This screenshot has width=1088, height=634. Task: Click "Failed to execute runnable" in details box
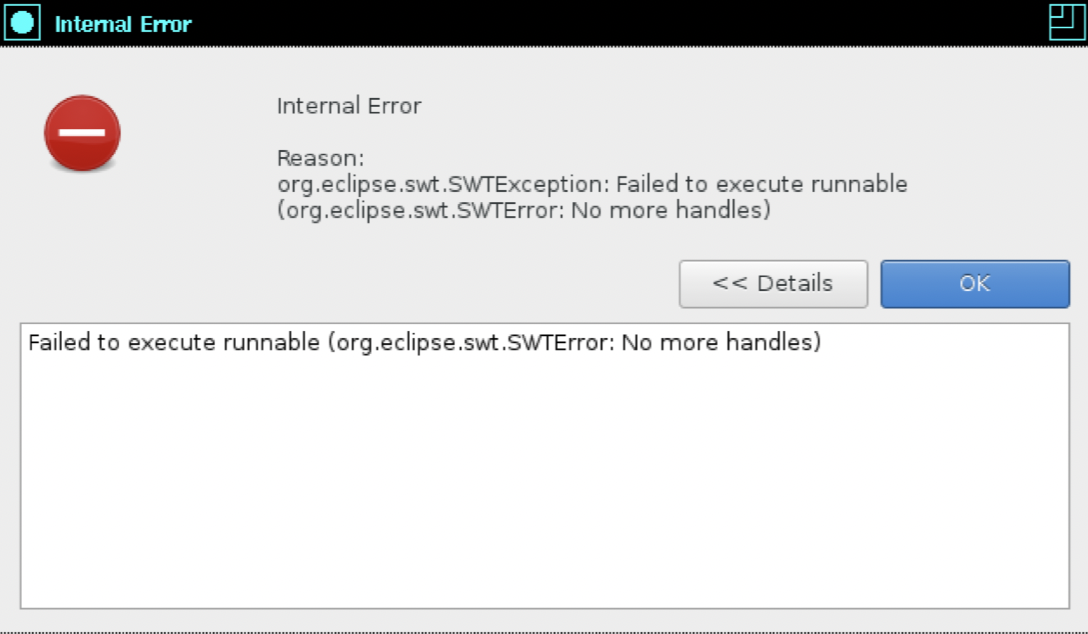pyautogui.click(x=174, y=343)
